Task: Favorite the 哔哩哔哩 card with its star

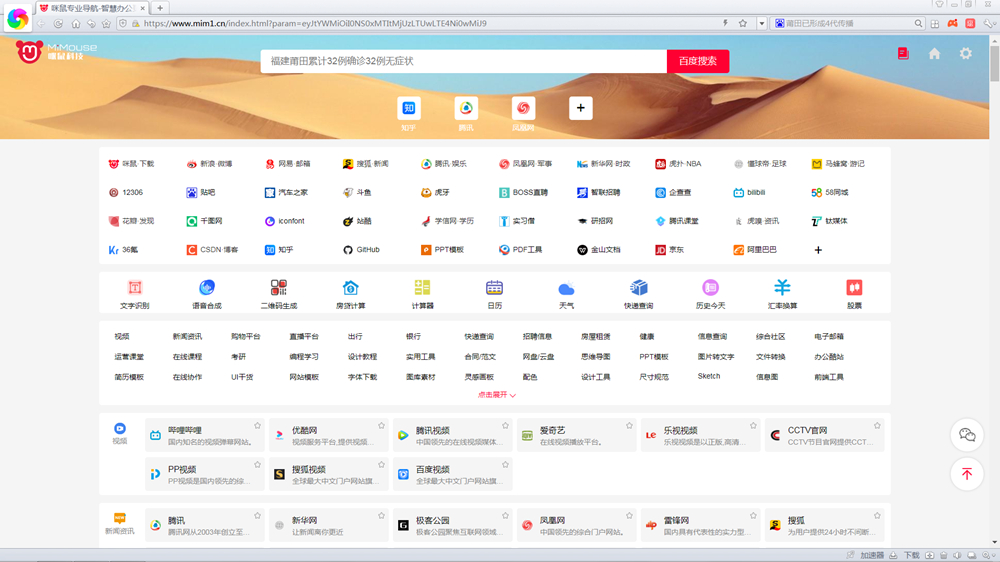Action: pos(258,425)
